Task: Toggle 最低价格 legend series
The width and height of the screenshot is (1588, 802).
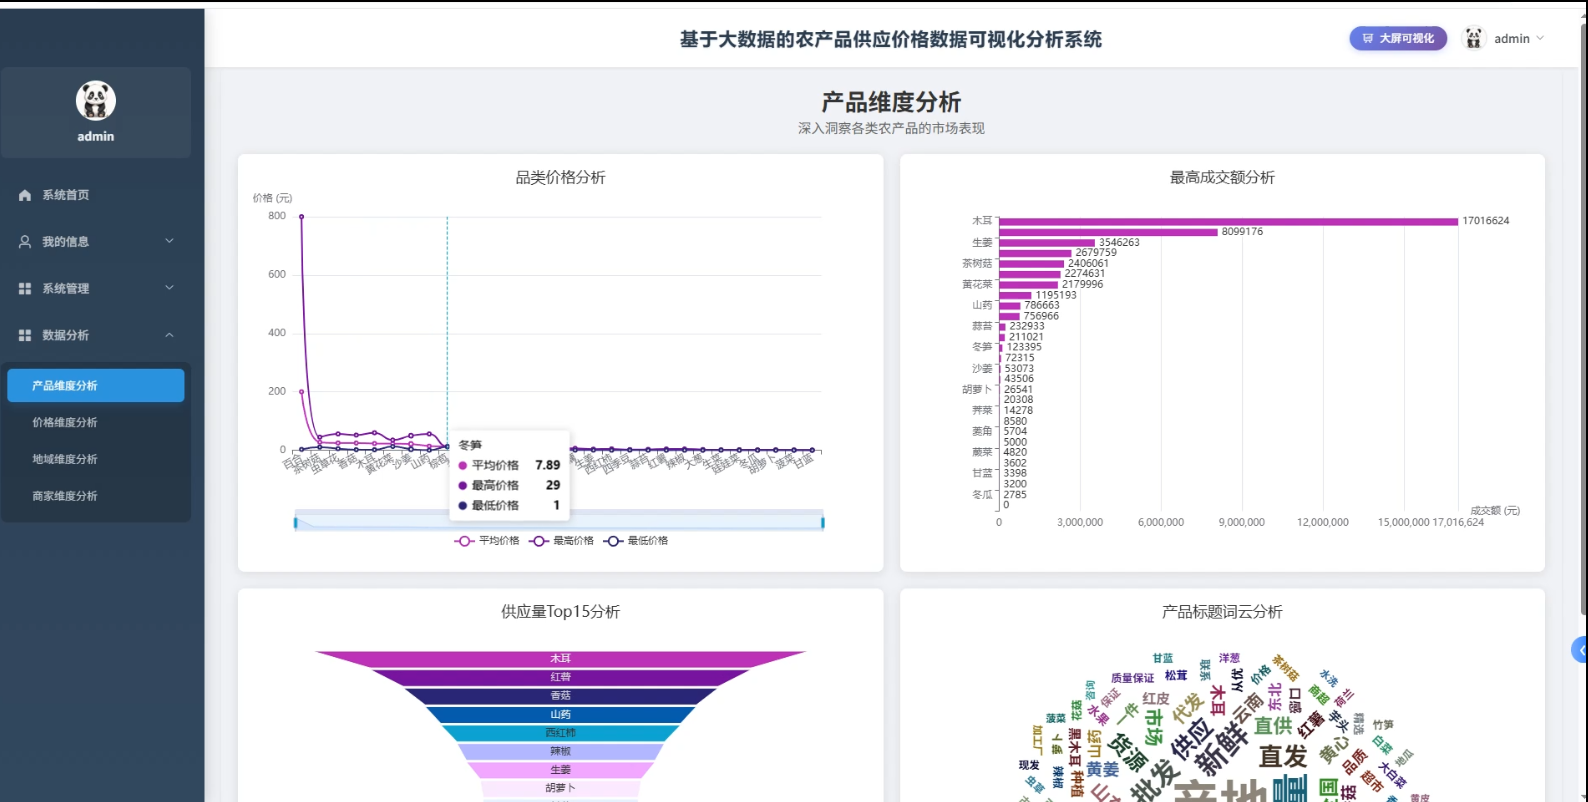Action: 636,541
